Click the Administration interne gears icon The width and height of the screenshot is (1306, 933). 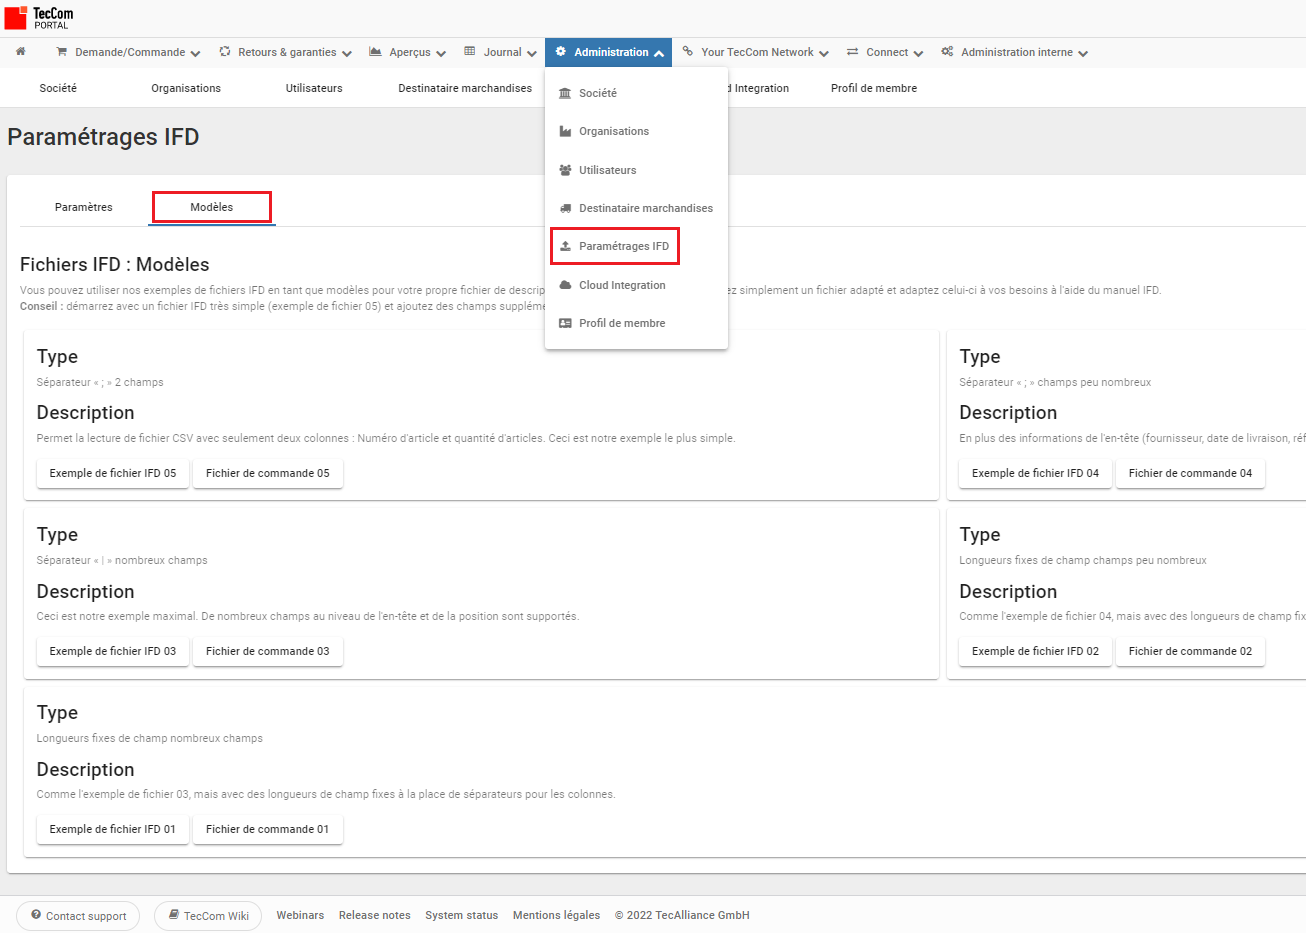(x=947, y=51)
